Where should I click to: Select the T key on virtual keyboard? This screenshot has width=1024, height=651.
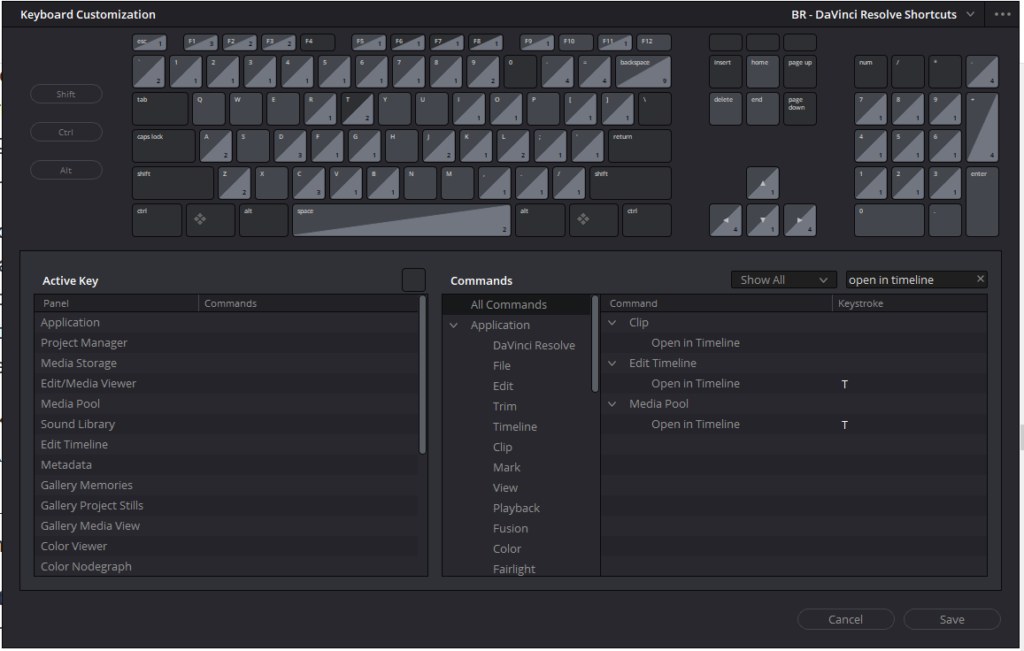pyautogui.click(x=357, y=109)
